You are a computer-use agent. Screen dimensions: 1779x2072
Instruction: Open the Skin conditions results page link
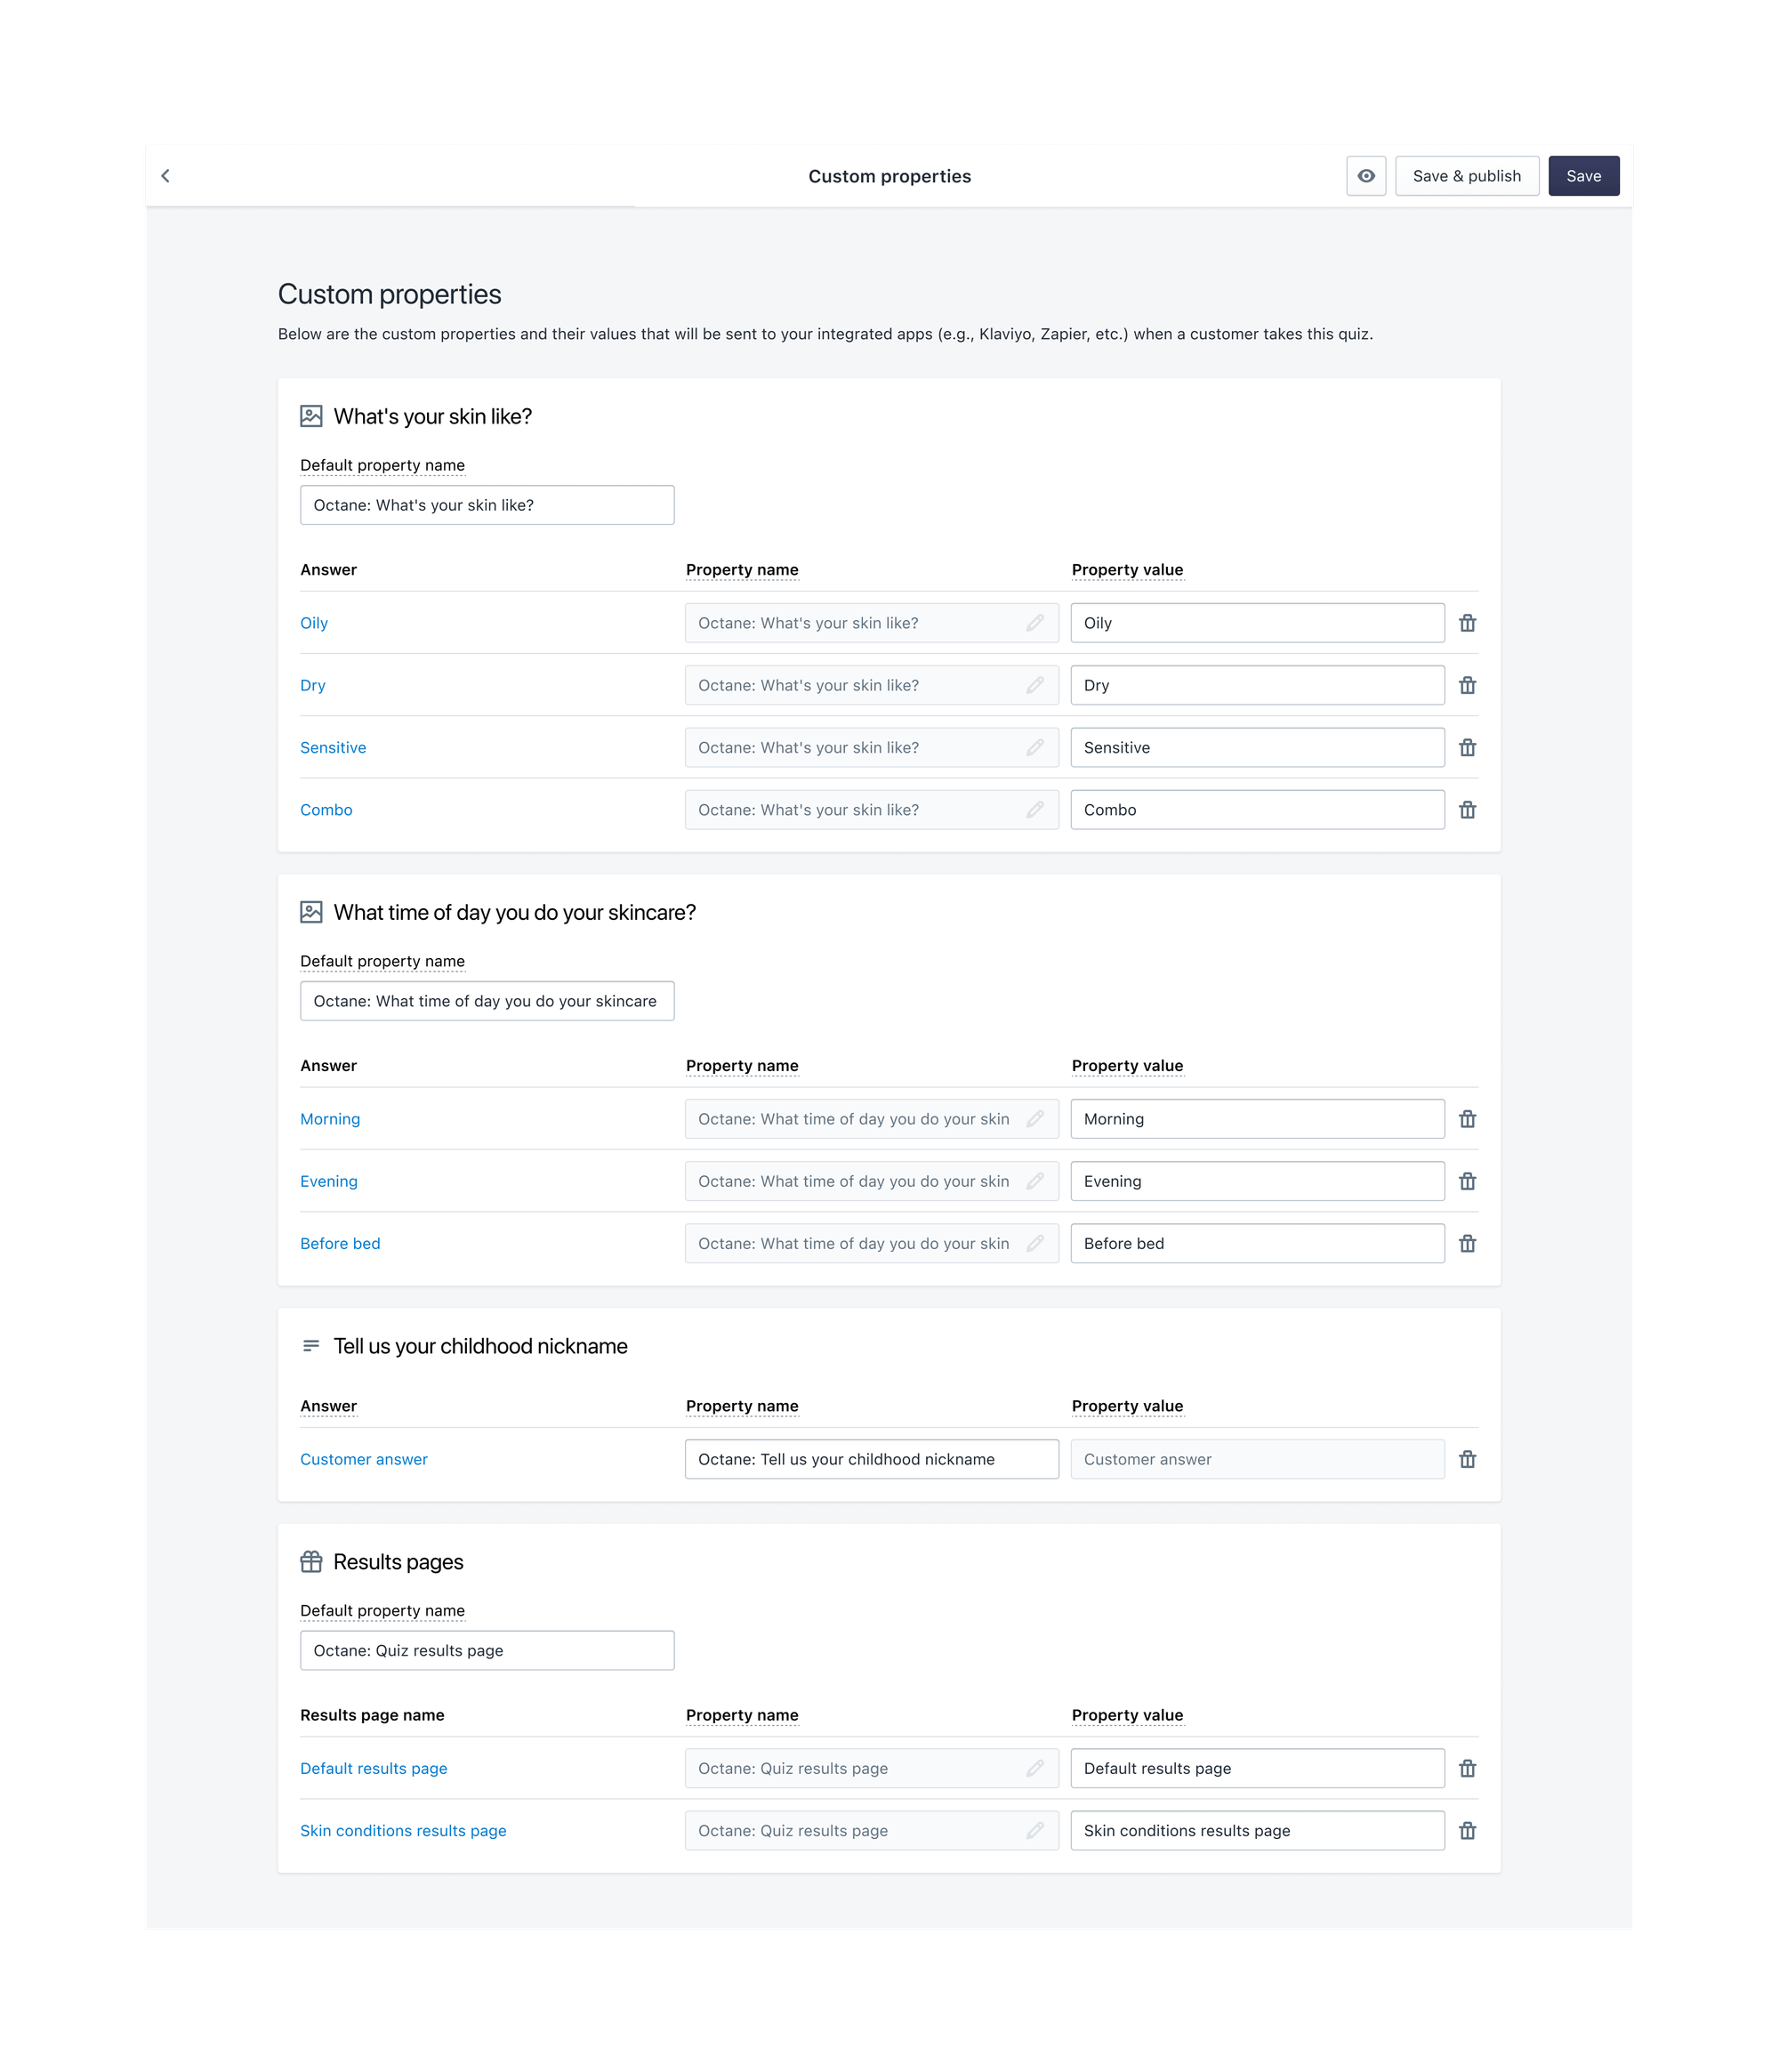point(403,1830)
